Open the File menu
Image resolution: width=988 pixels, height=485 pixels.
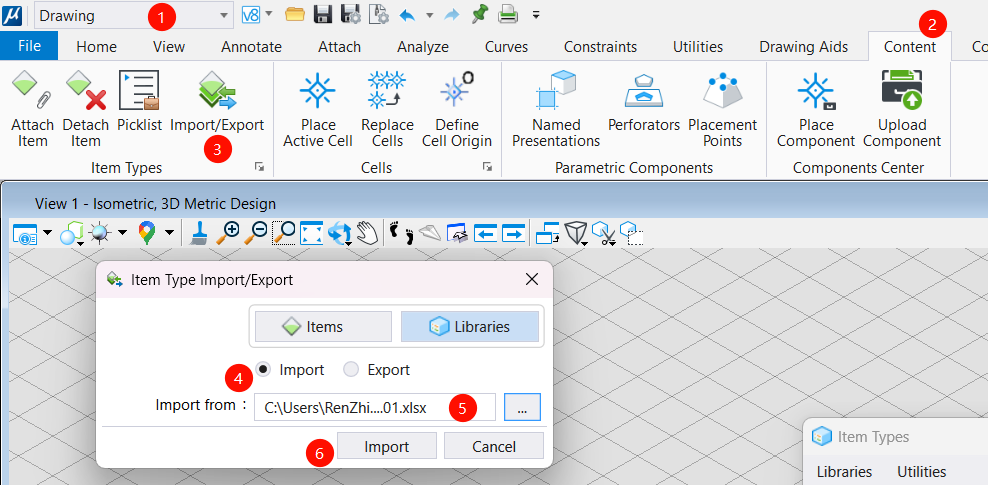29,46
